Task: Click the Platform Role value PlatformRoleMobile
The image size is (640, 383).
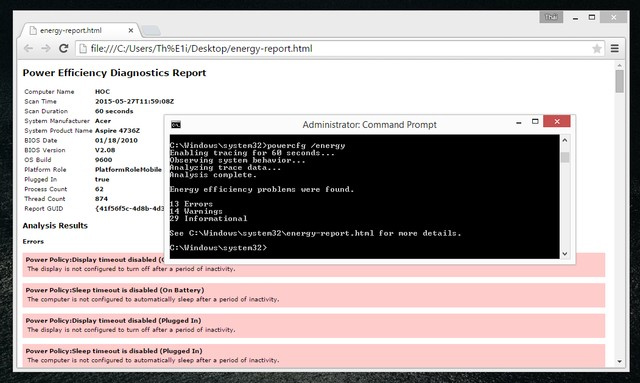Action: [x=128, y=169]
